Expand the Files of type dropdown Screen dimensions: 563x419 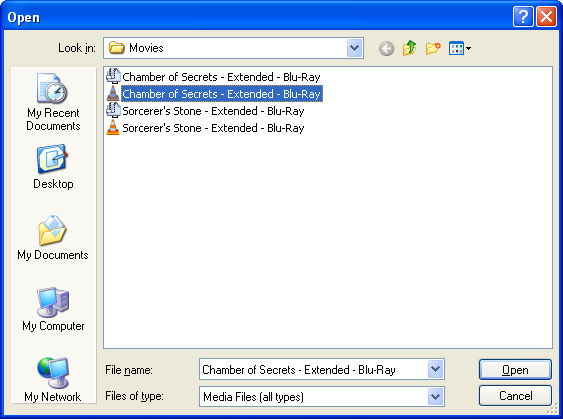[436, 396]
